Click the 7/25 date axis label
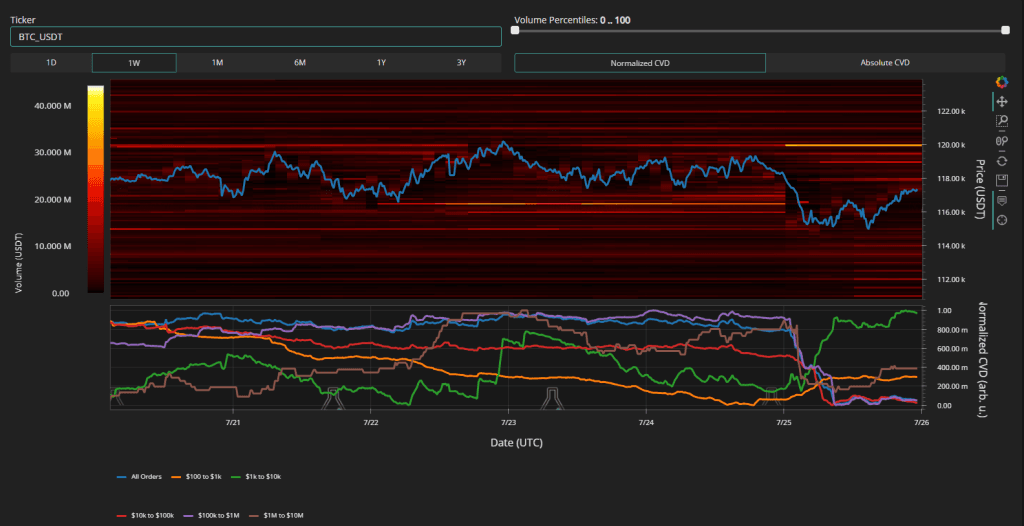Screen dimensions: 1024x526 pos(784,422)
